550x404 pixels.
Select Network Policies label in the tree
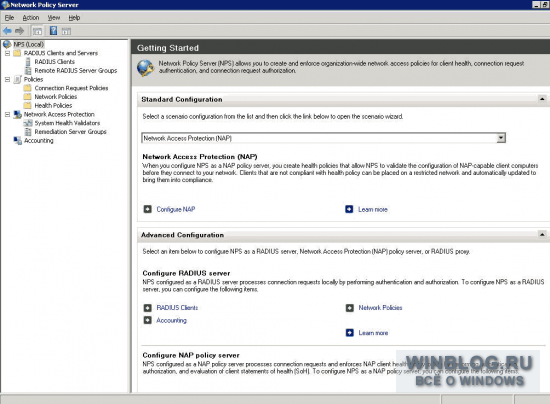[56, 97]
